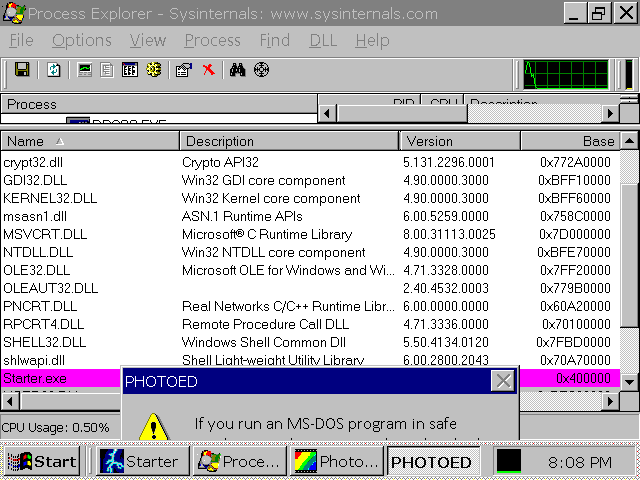Click the crosshair Find Window's Process icon
Image resolution: width=640 pixels, height=480 pixels.
tap(261, 70)
